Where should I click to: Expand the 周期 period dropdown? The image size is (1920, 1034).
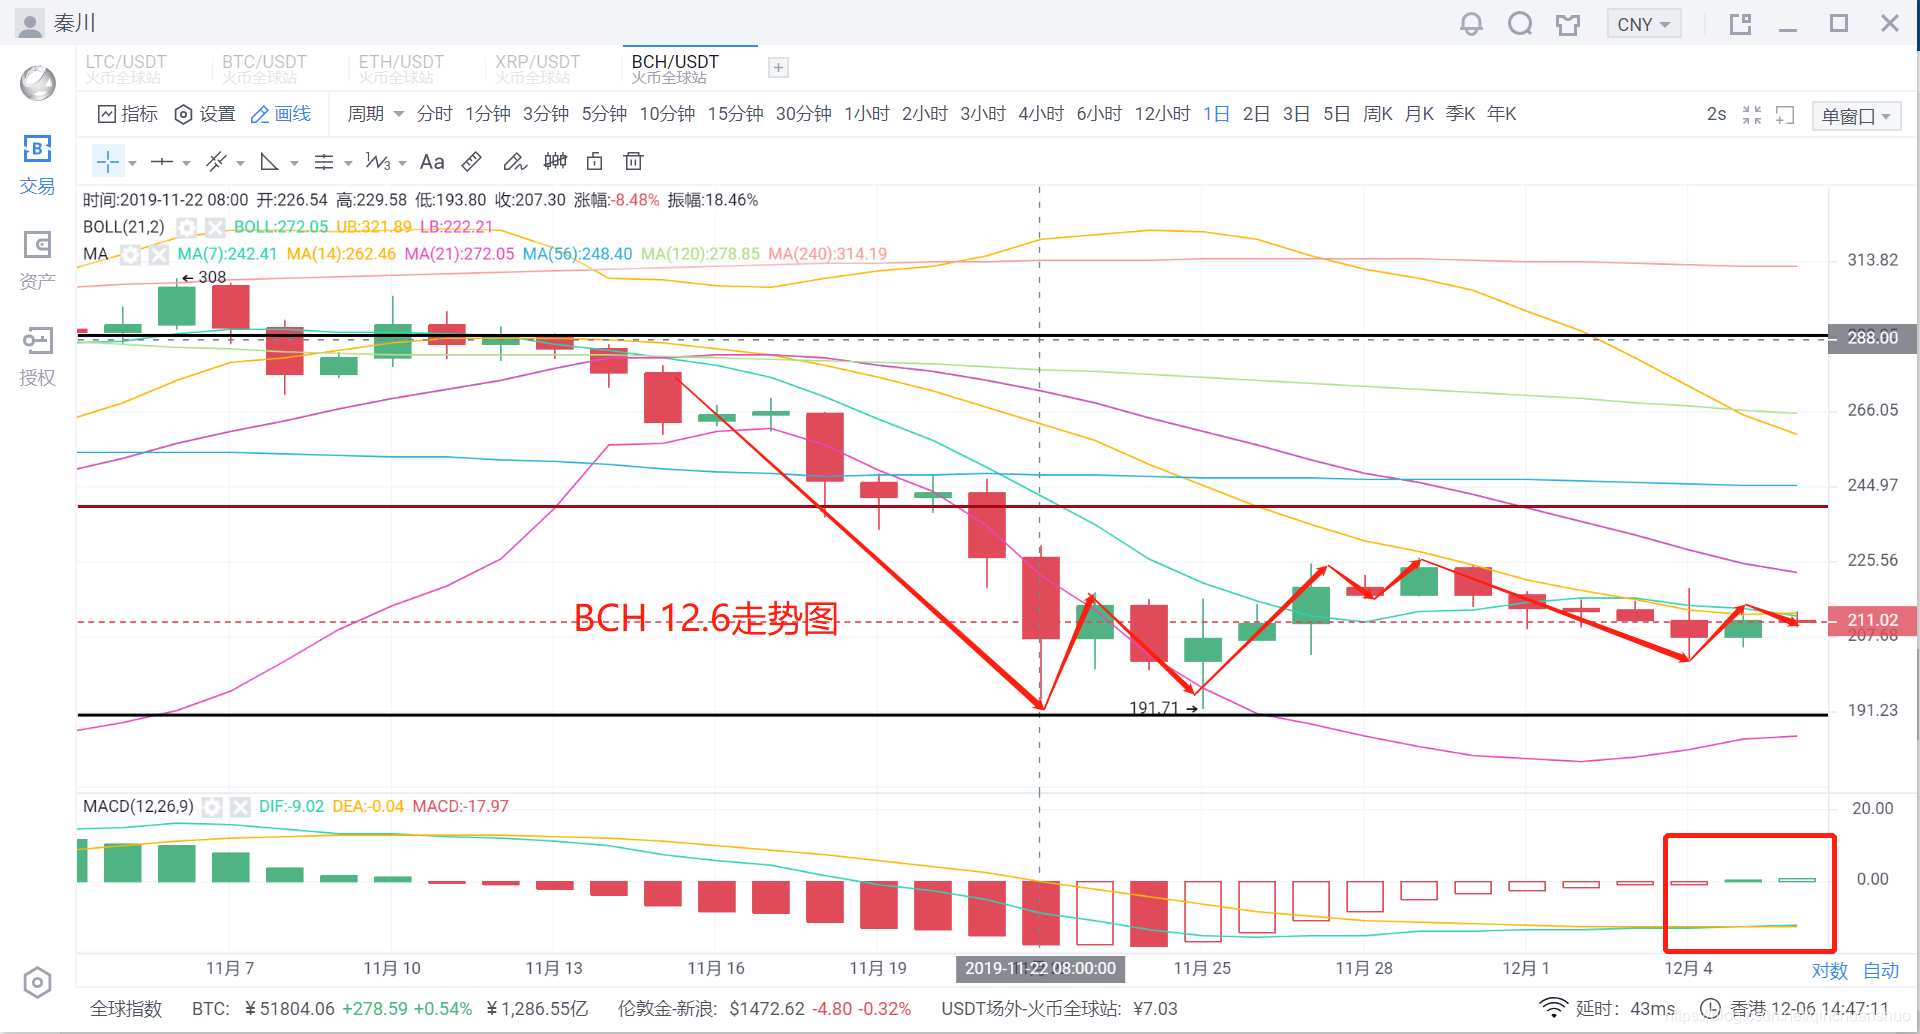[x=375, y=114]
